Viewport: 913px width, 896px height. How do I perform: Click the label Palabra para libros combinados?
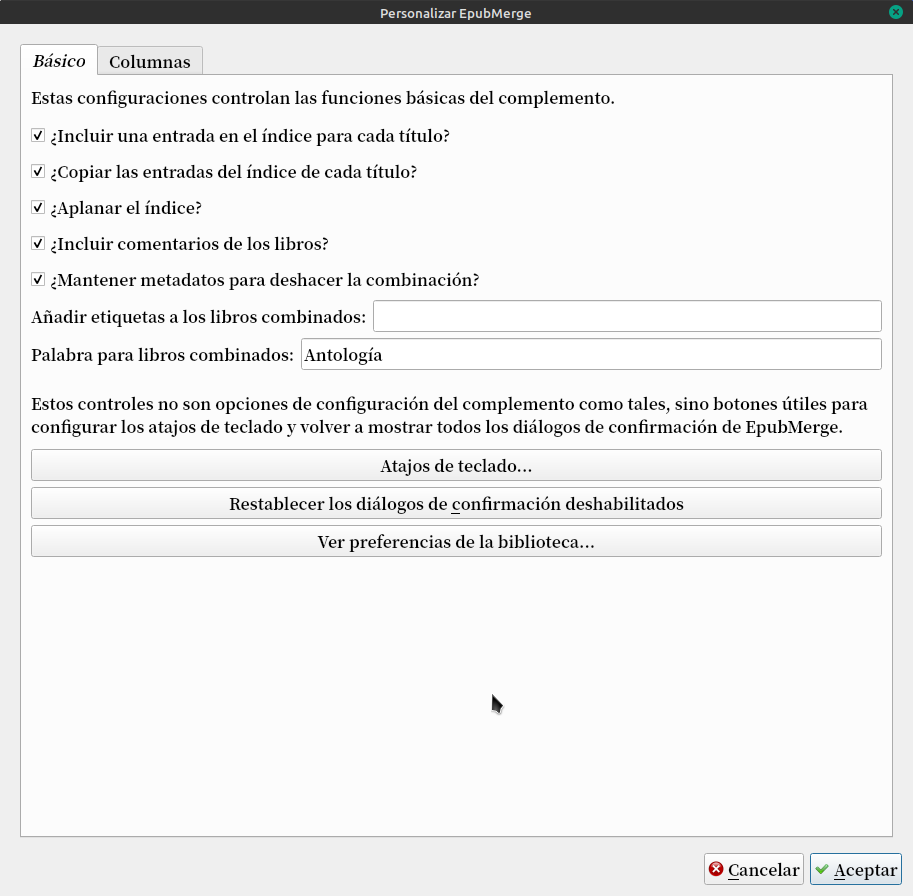coord(162,355)
